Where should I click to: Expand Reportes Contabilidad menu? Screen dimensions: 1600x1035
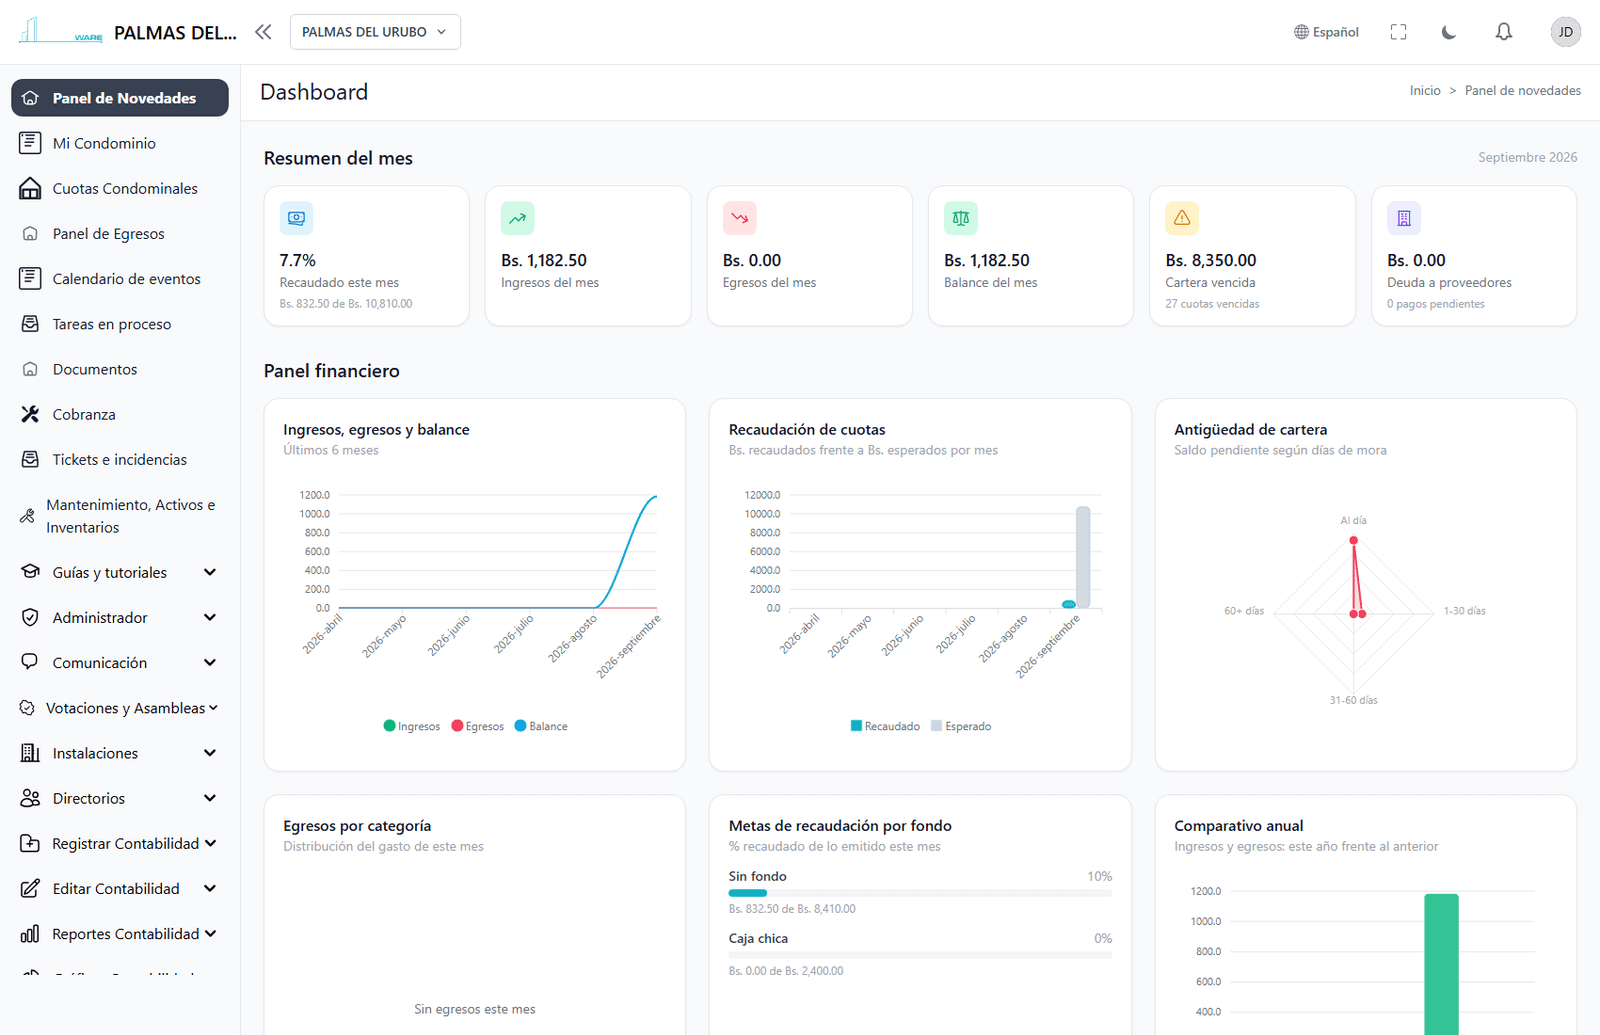(120, 934)
